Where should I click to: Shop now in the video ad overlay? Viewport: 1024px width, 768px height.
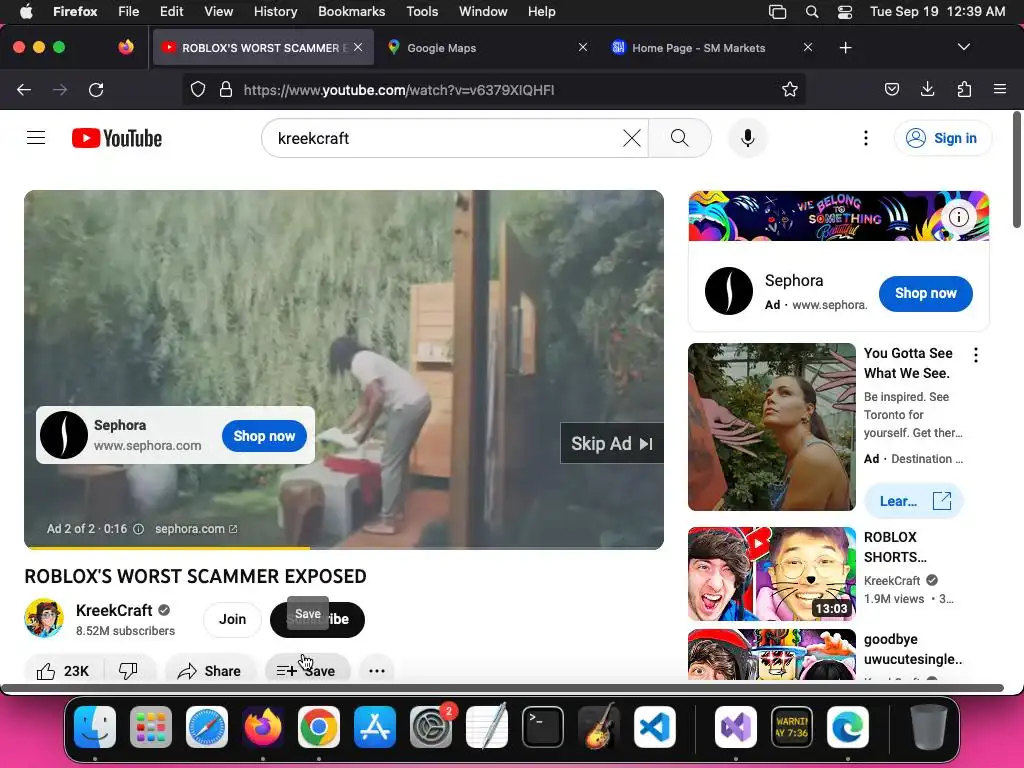tap(264, 436)
